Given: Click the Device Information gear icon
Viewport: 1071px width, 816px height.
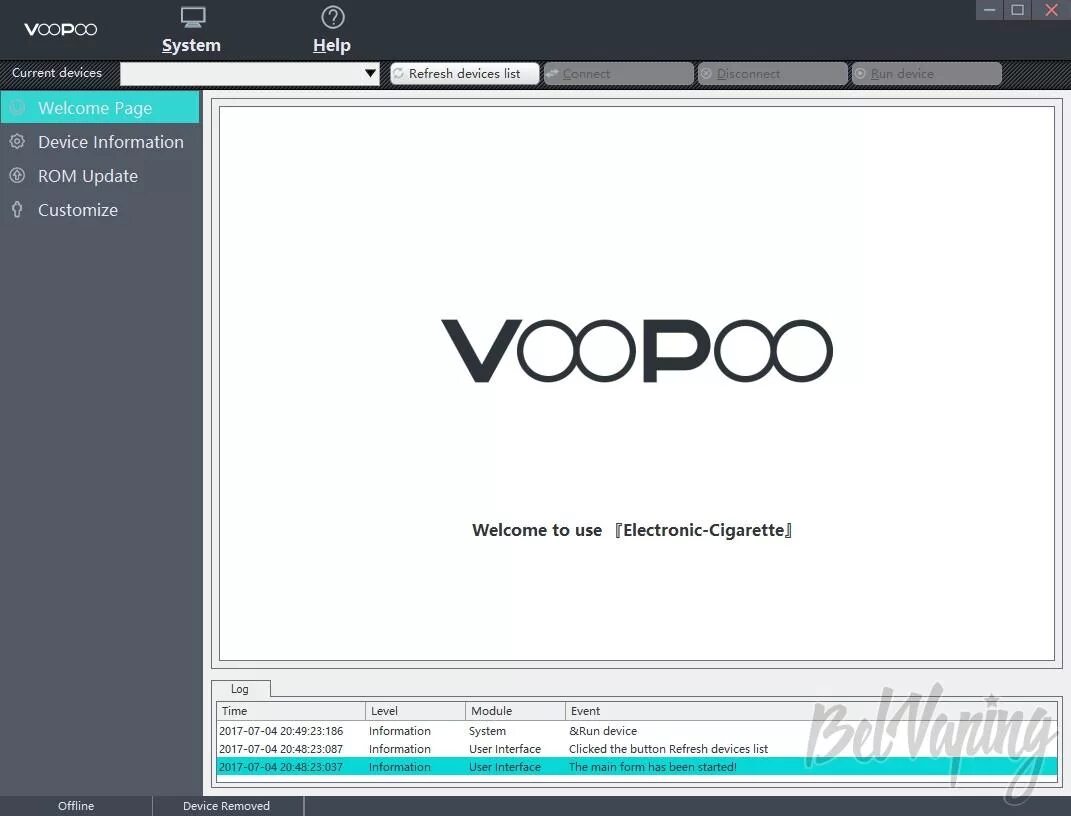Looking at the screenshot, I should coord(18,141).
